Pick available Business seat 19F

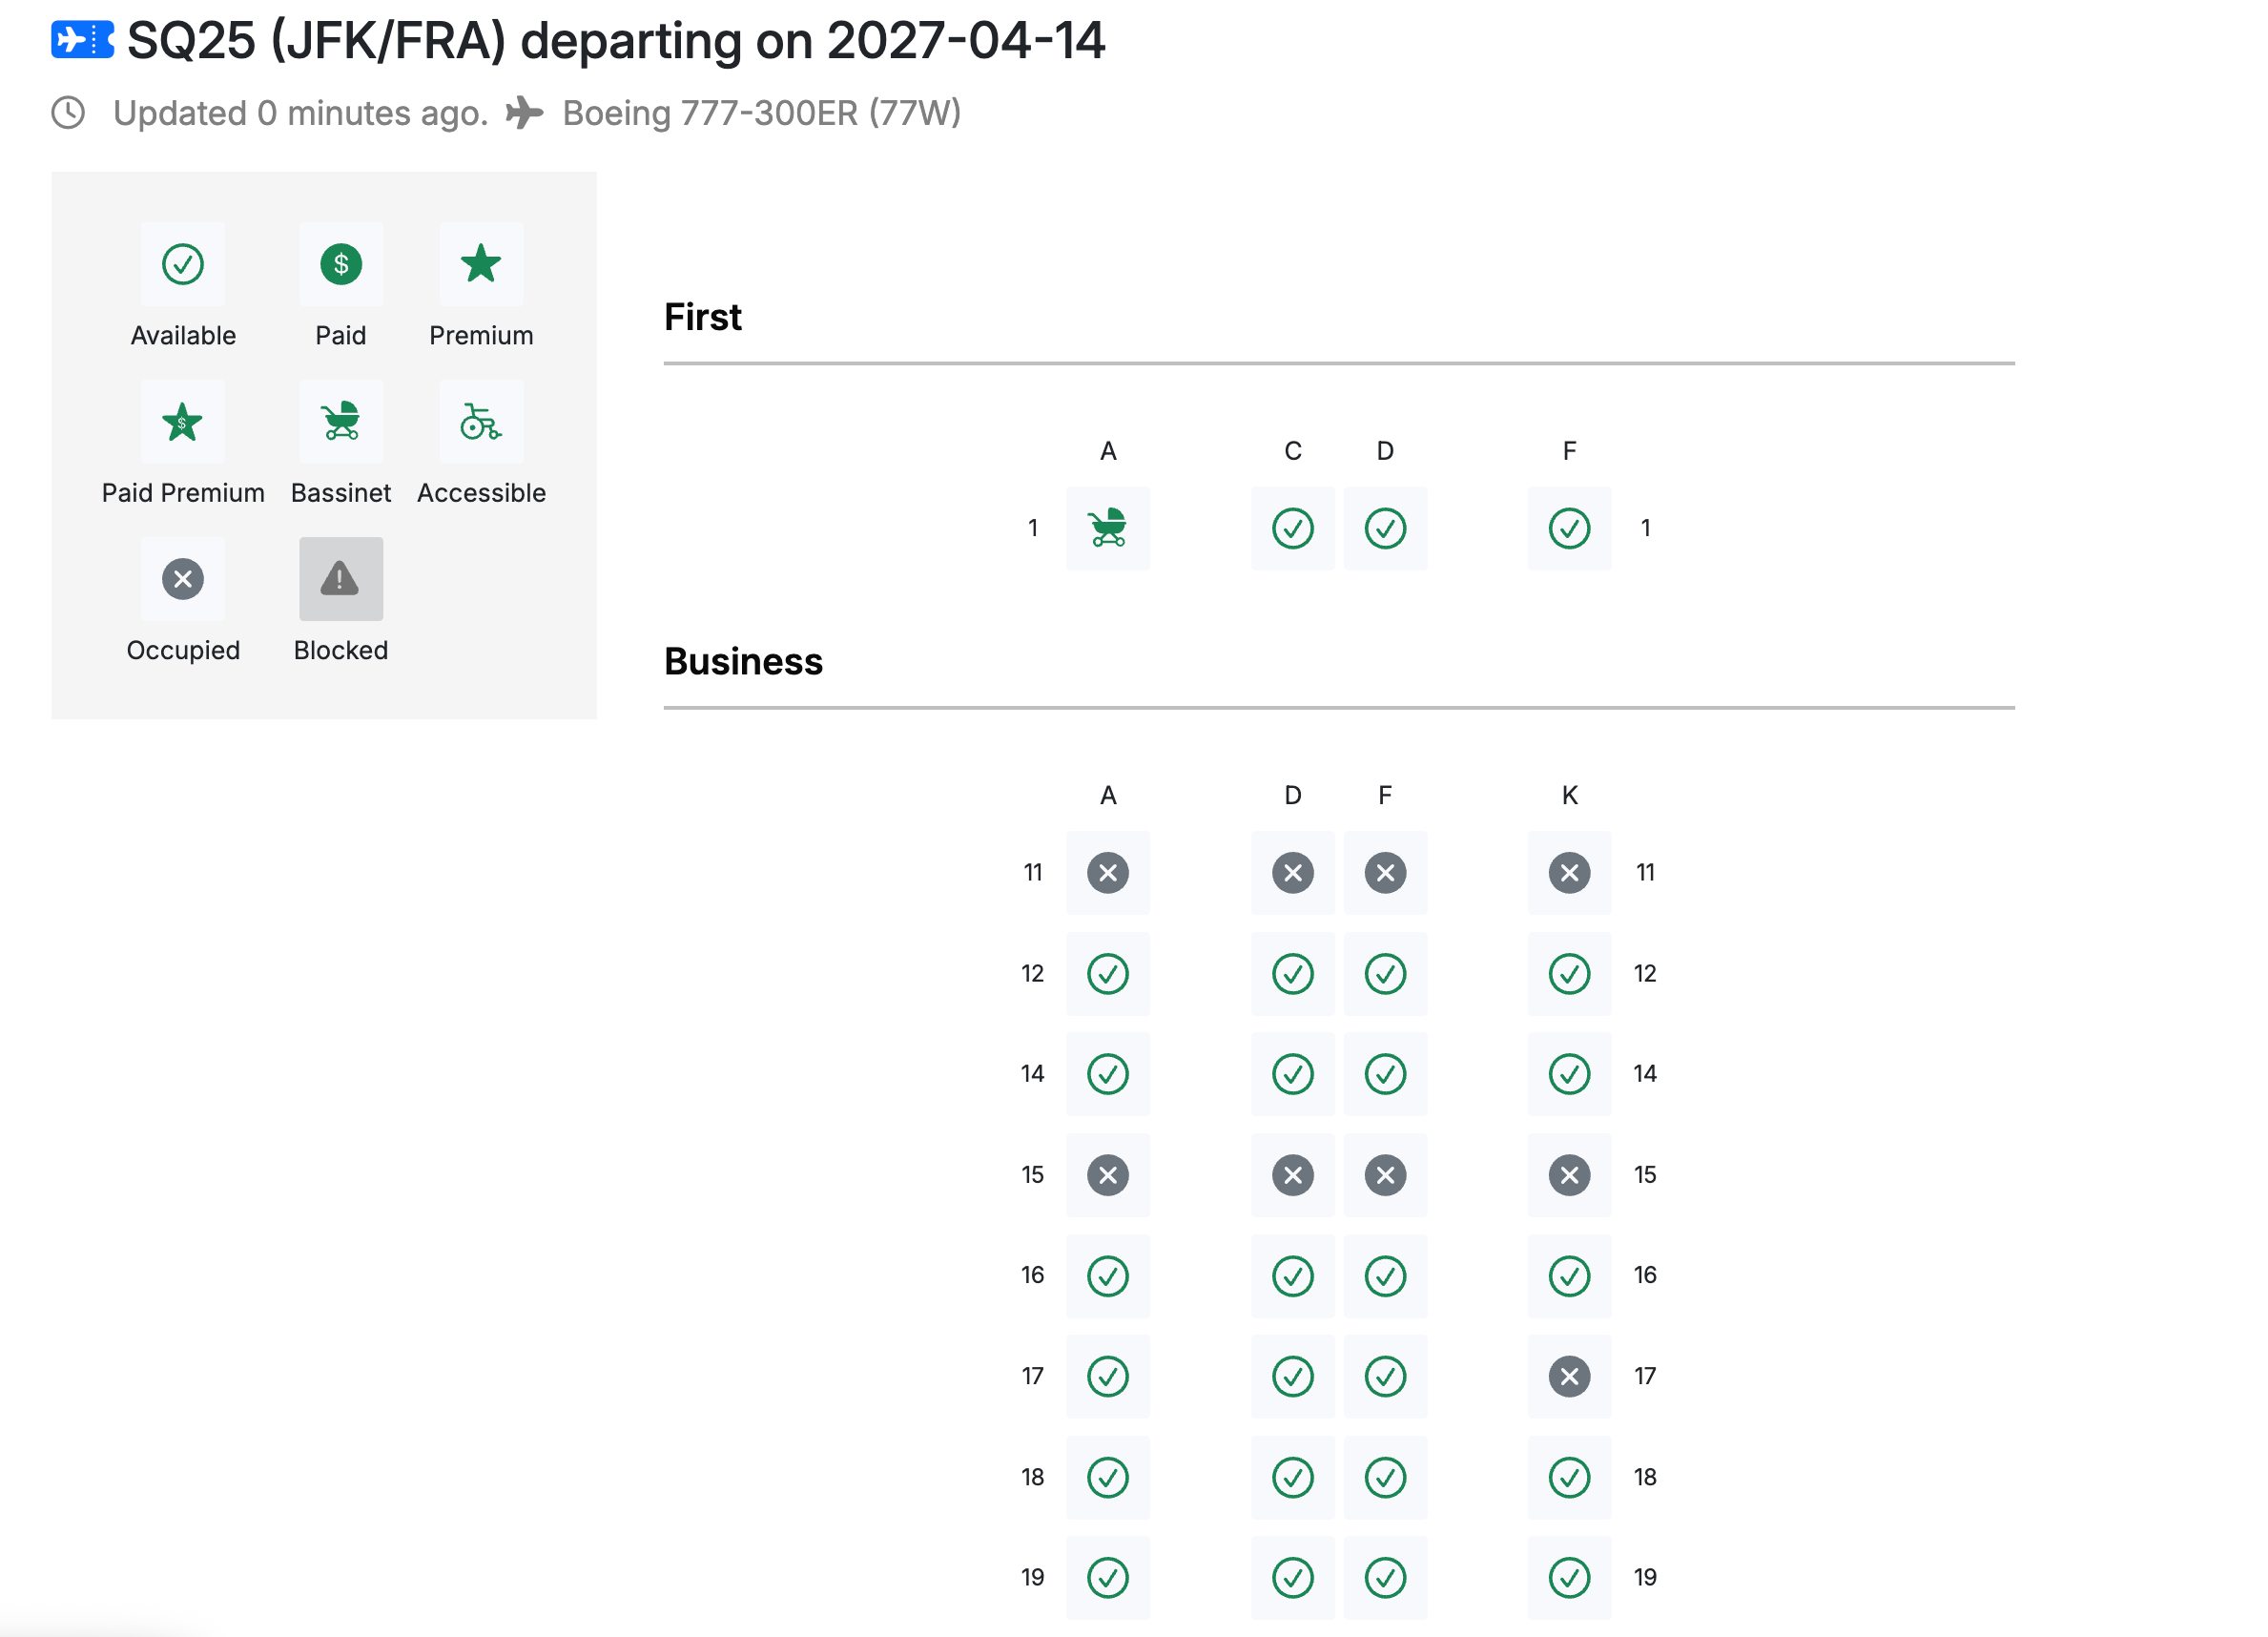click(1385, 1578)
